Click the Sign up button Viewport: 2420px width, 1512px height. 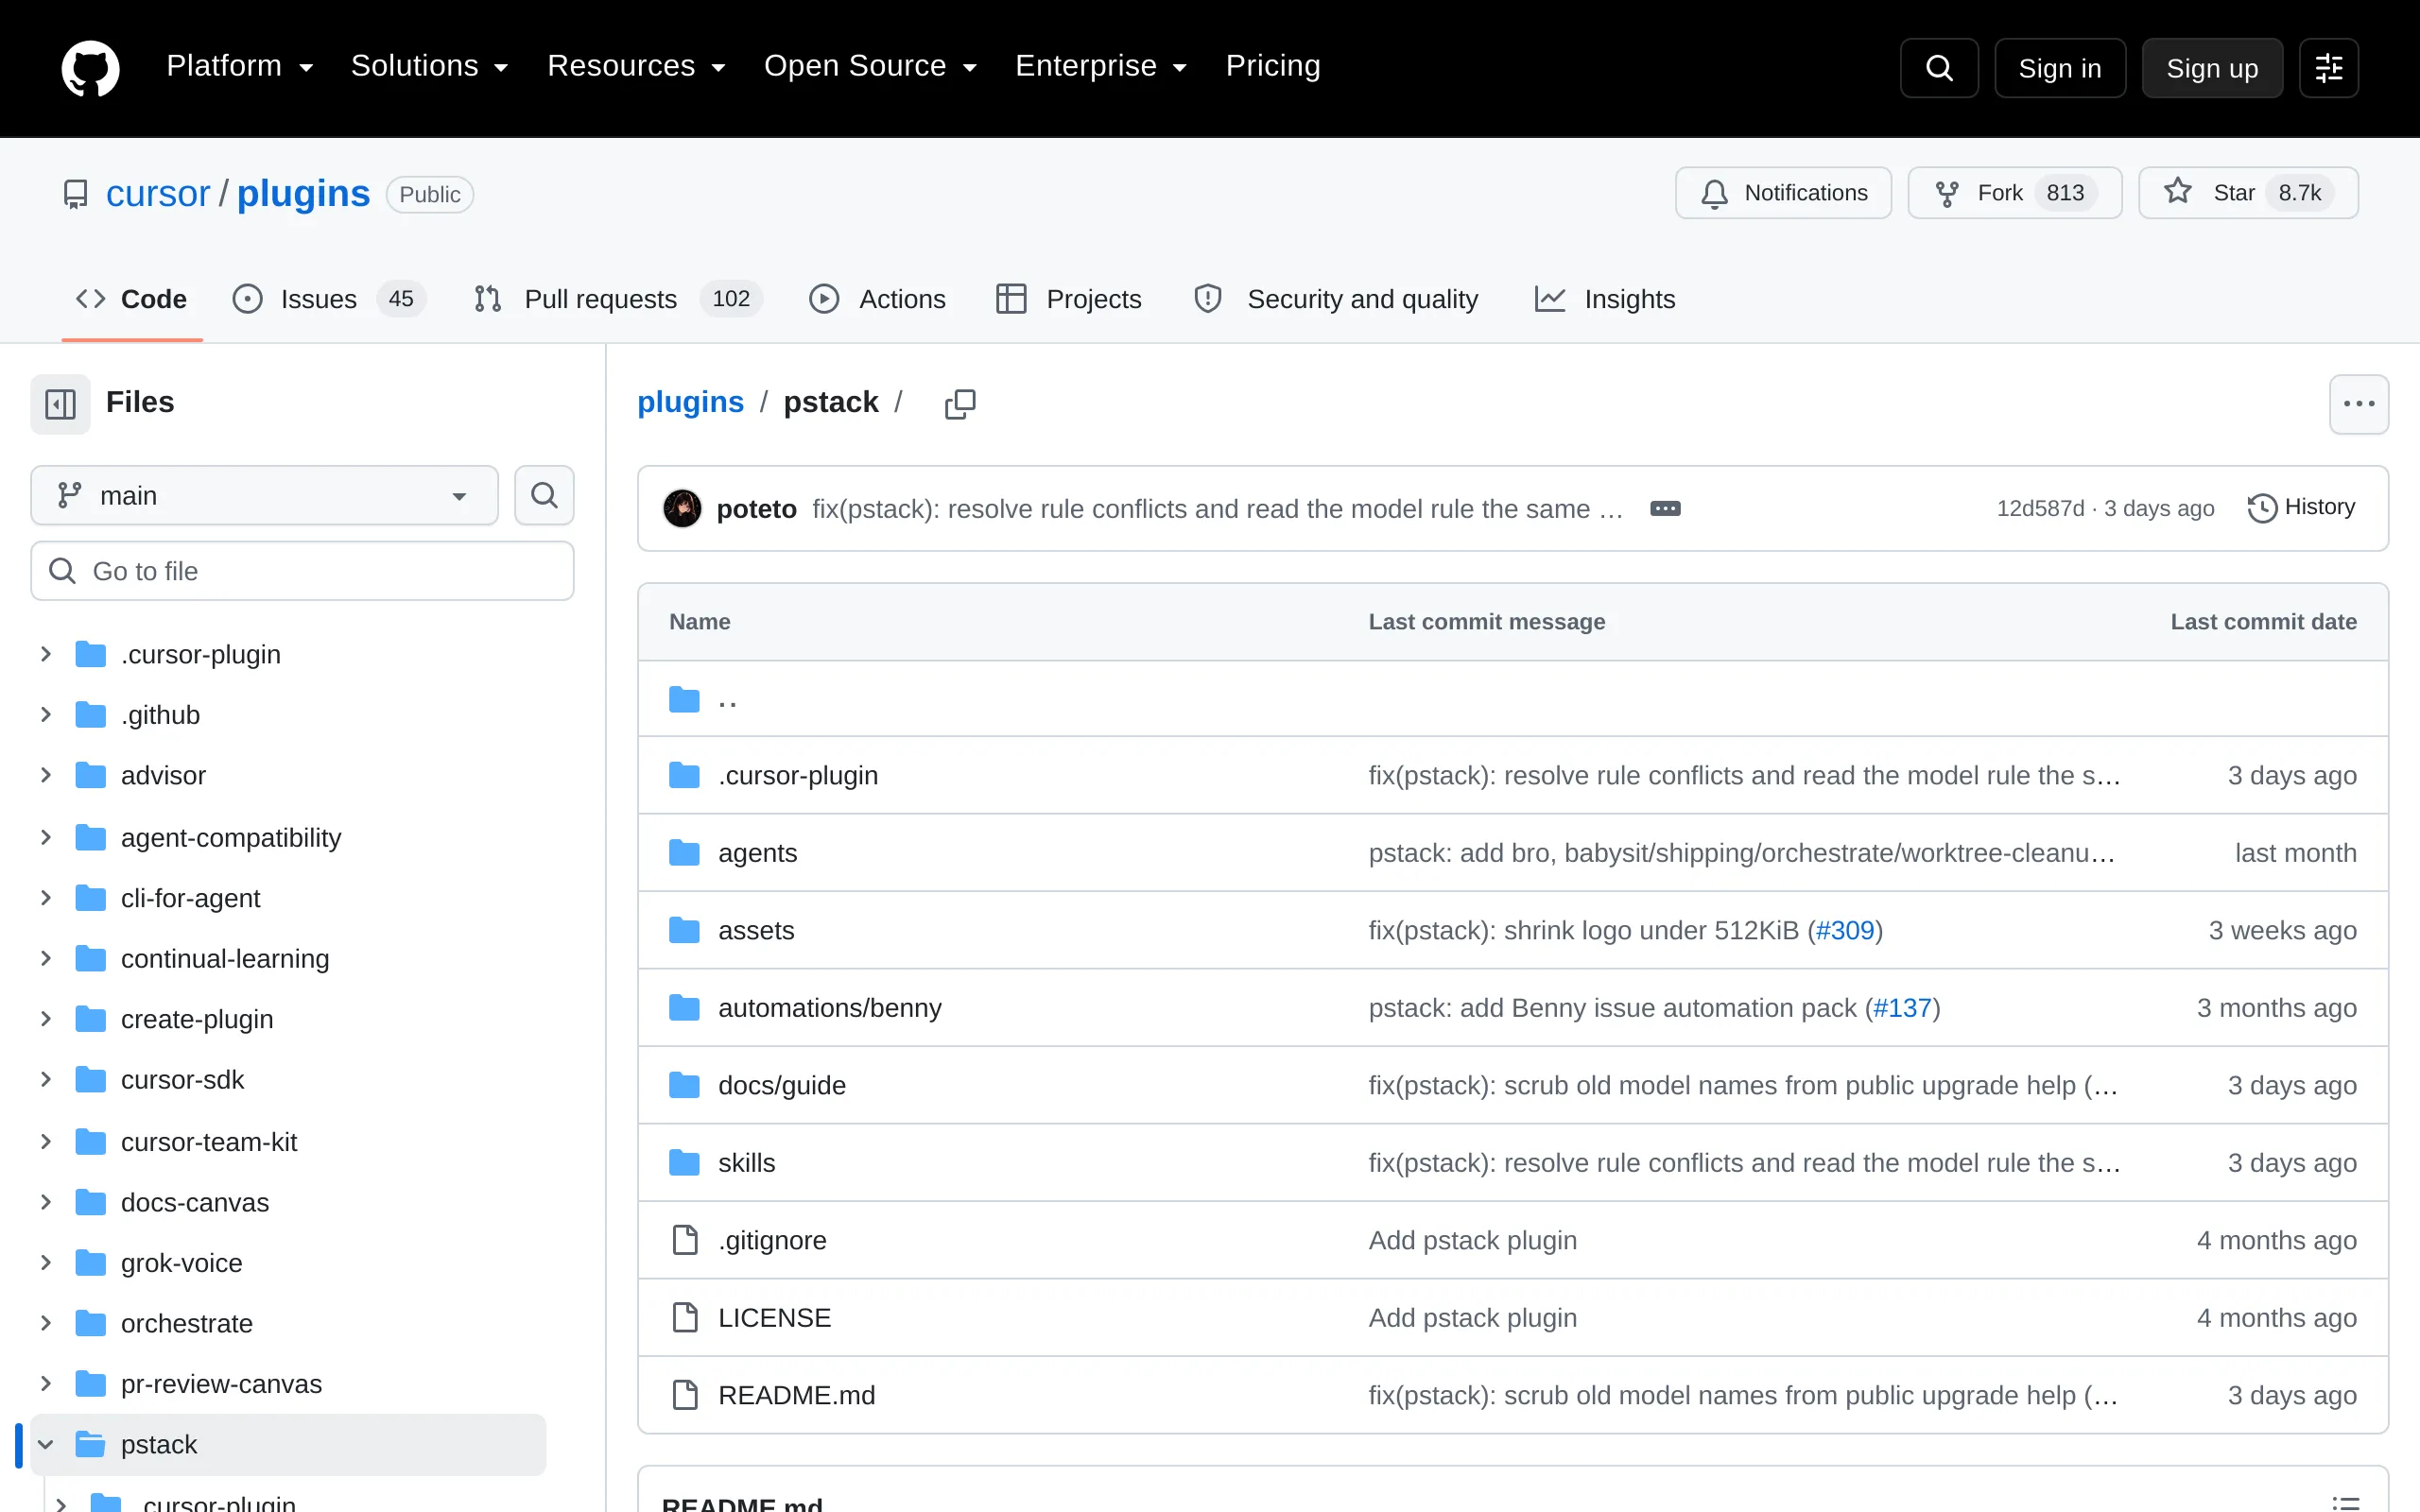coord(2212,68)
